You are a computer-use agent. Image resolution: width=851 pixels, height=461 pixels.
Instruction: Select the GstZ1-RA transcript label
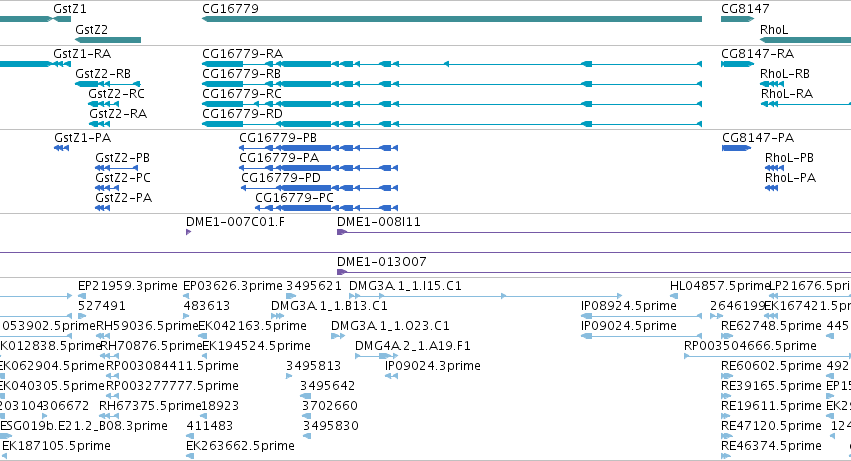[82, 54]
